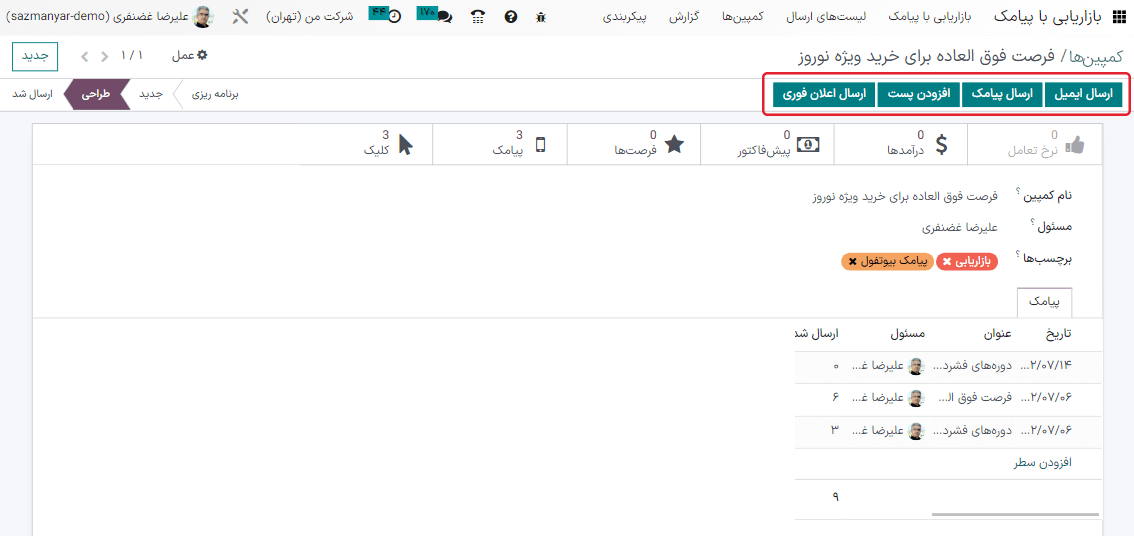1134x536 pixels.
Task: Click the ارسال پیامک button
Action: [1002, 94]
